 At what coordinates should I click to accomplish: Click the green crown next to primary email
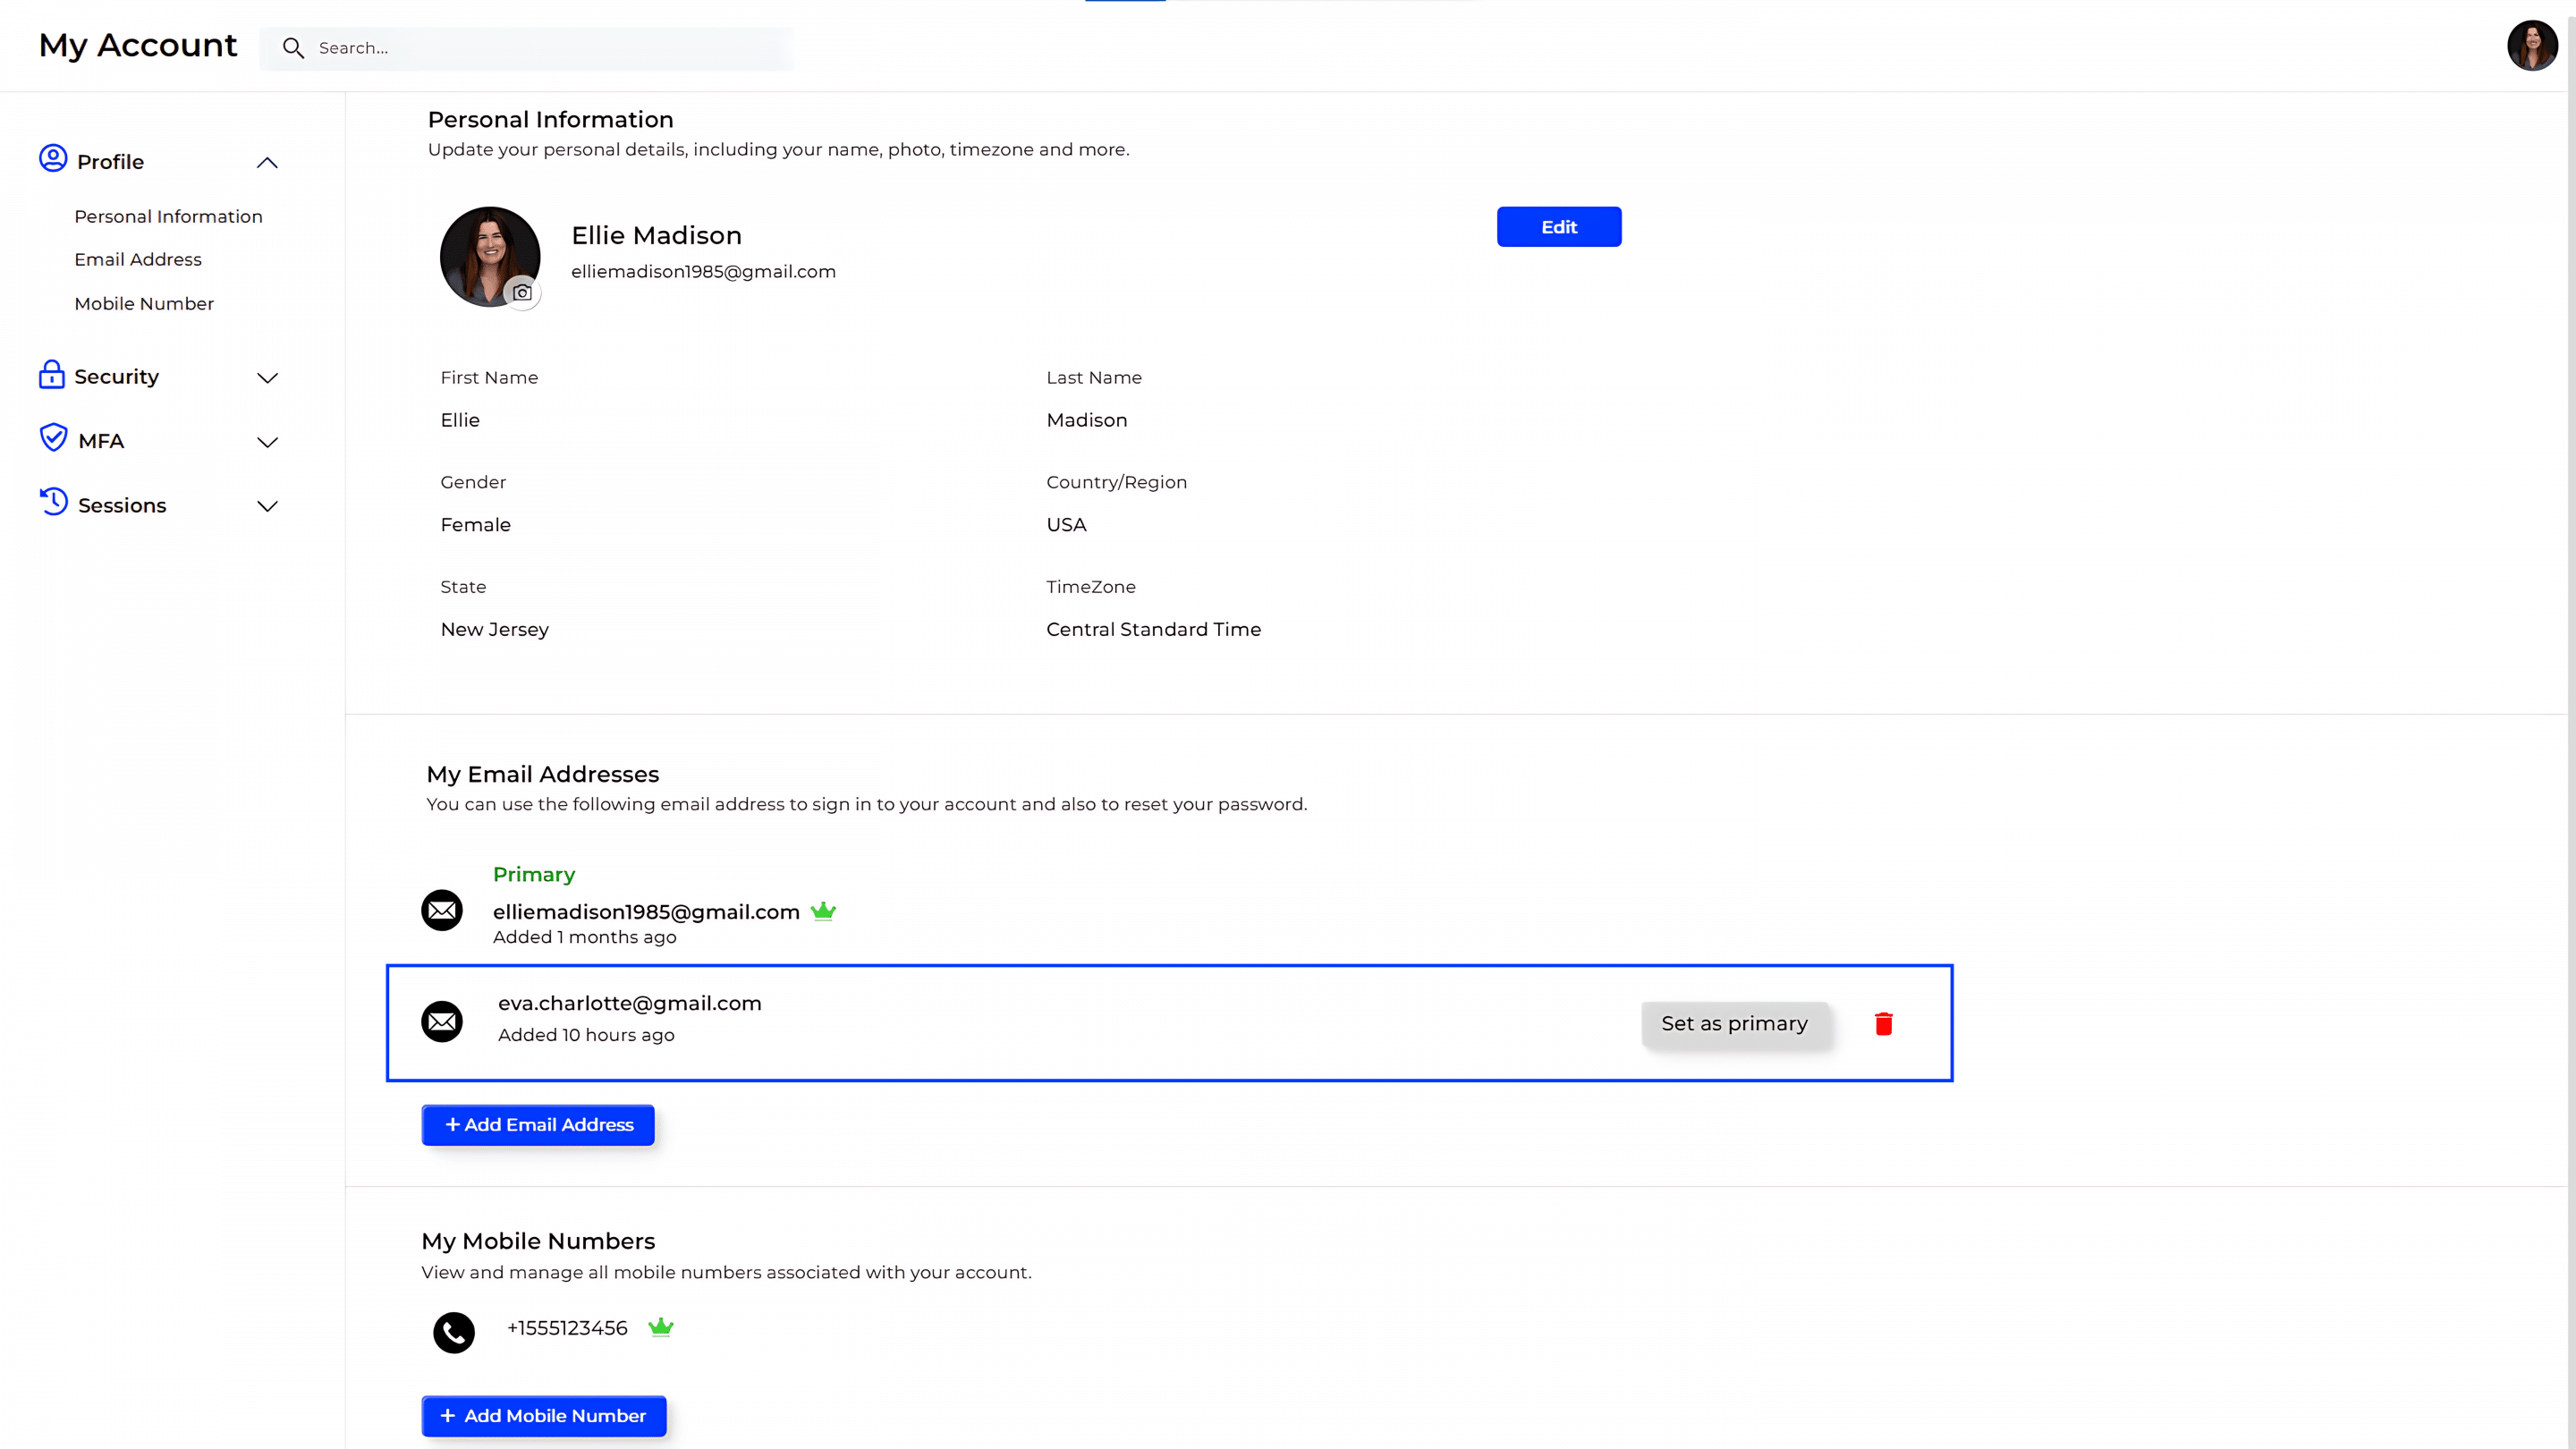pos(823,910)
